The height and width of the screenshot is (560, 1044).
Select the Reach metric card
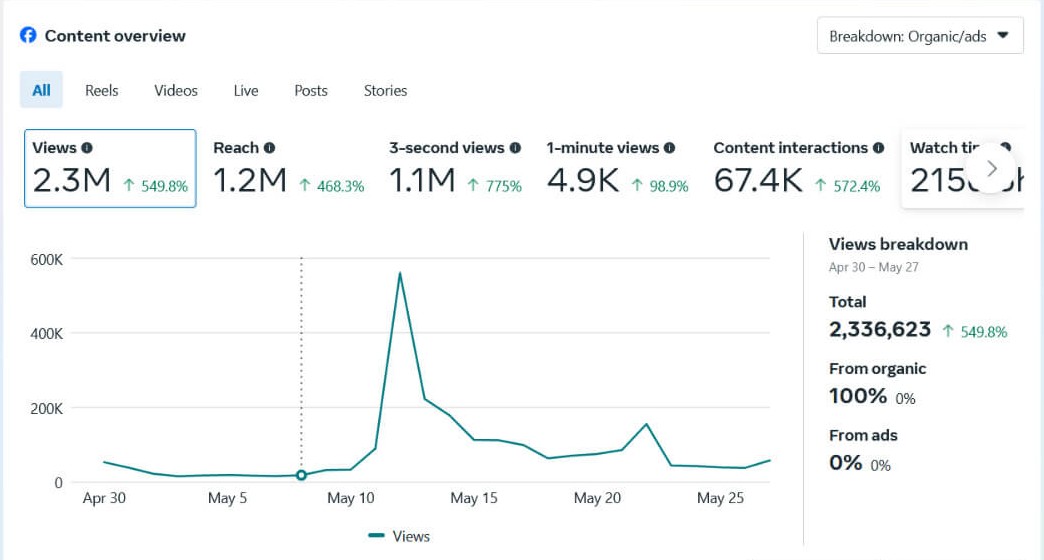coord(288,168)
